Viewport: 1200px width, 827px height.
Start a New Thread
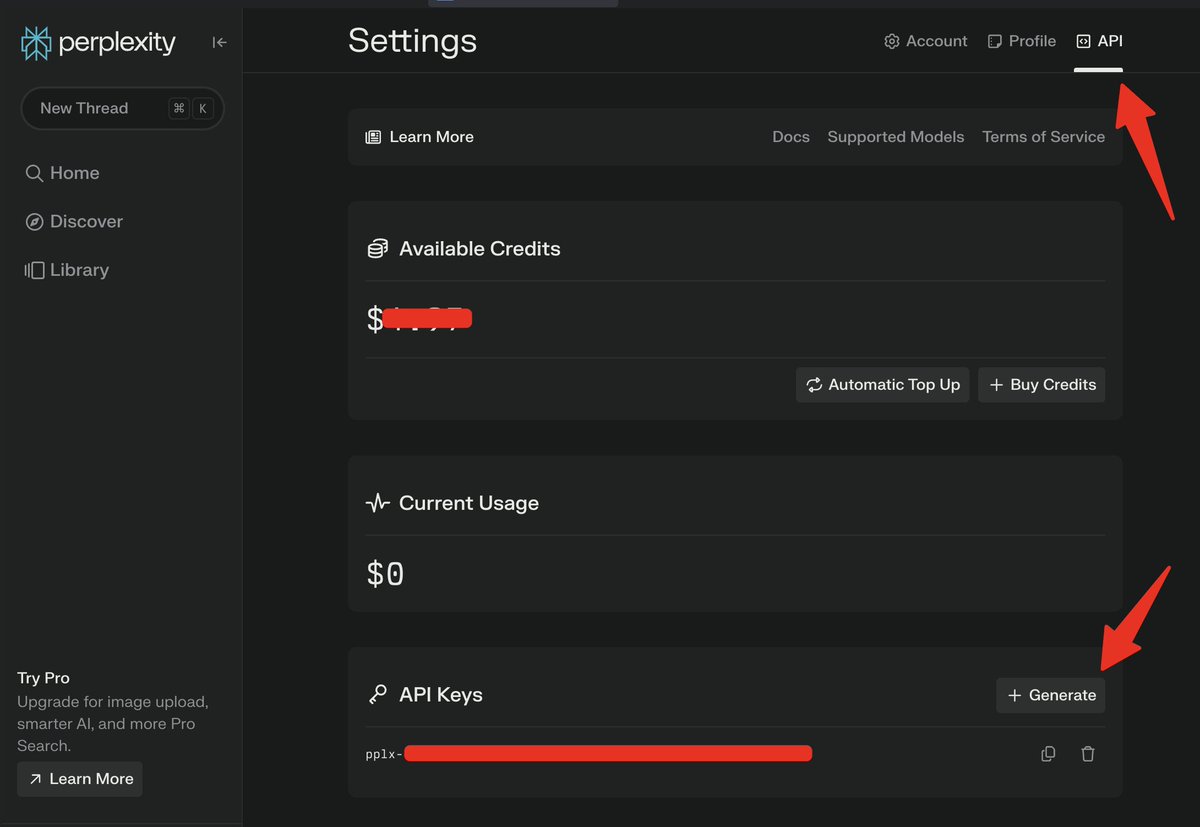[122, 108]
